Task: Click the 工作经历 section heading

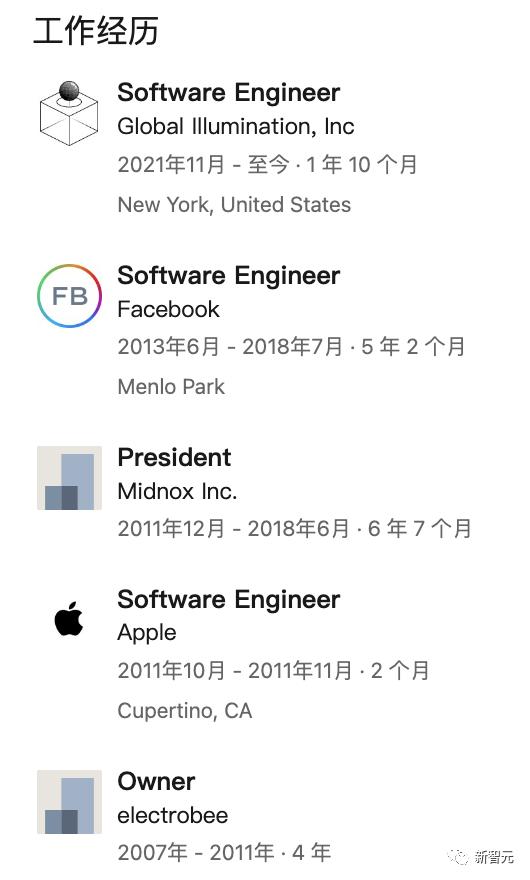Action: (x=95, y=30)
